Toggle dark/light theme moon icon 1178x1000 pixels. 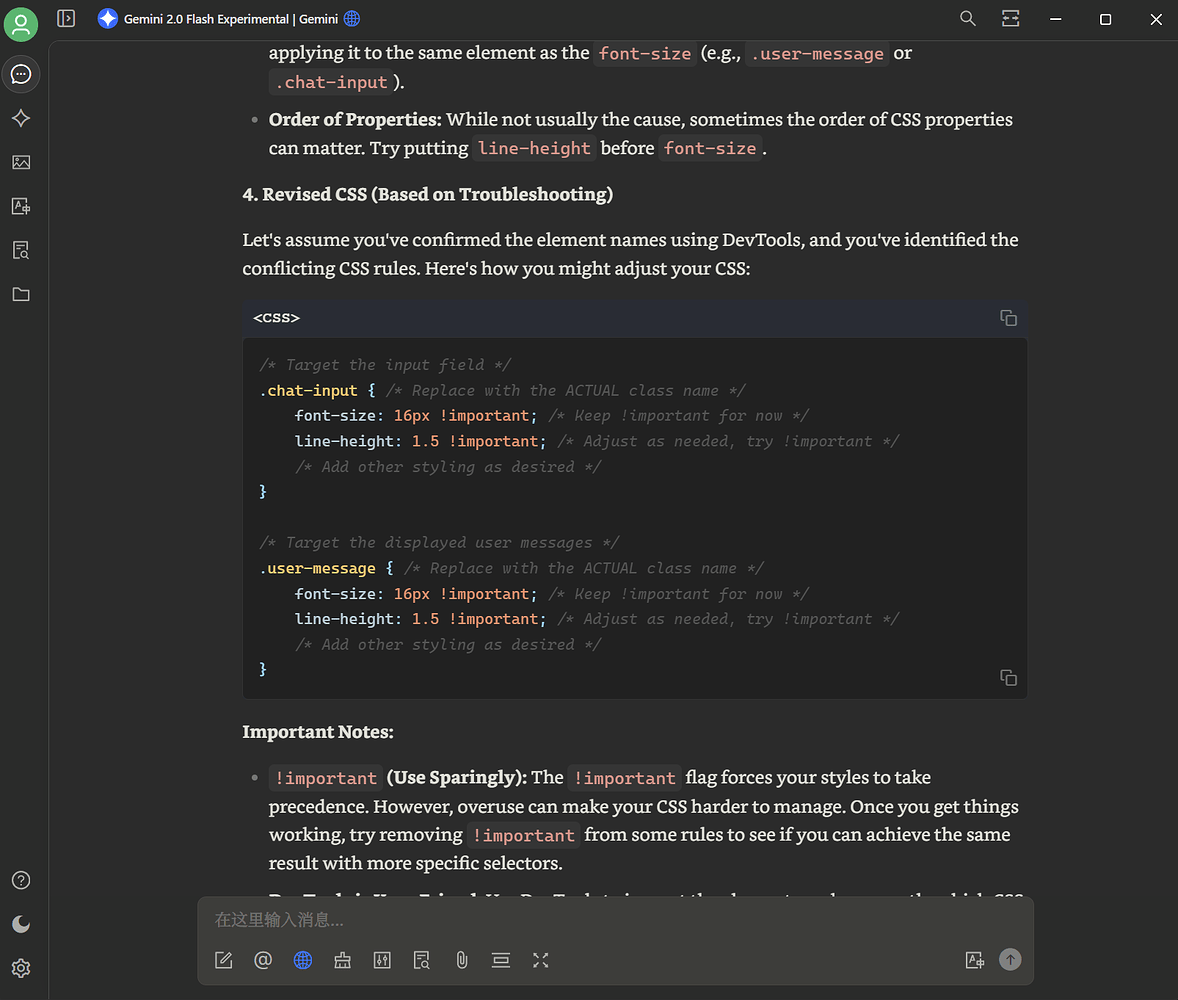21,924
